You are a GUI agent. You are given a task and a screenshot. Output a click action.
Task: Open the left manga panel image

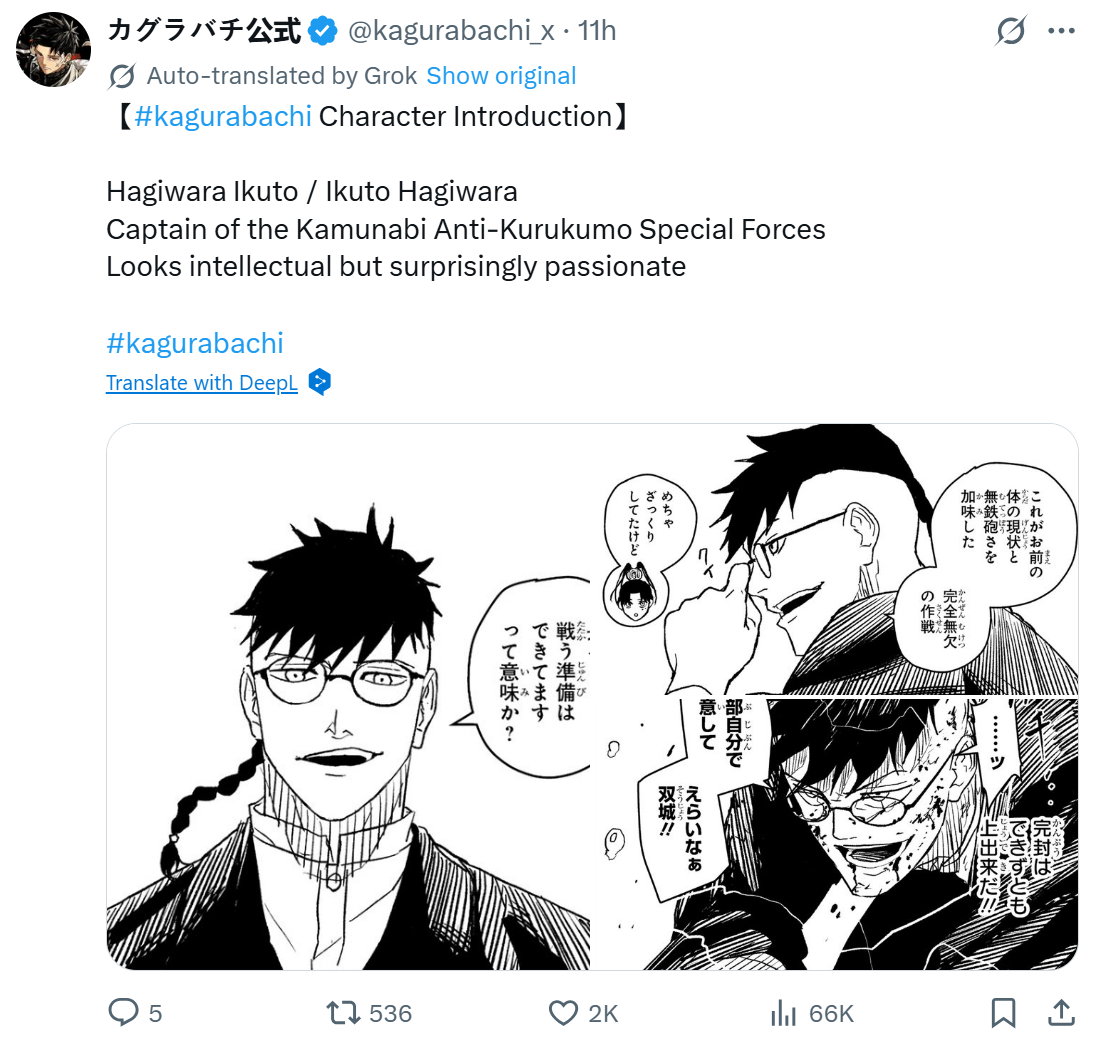point(349,697)
